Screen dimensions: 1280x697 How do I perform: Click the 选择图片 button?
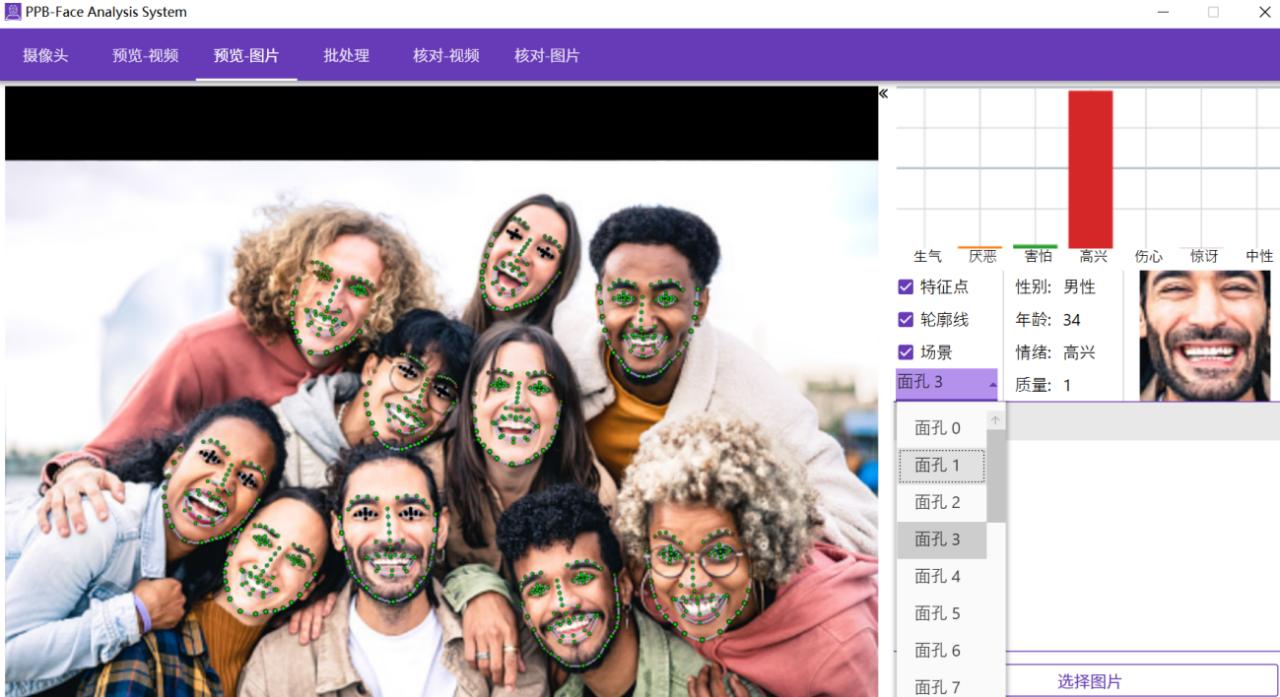[1089, 681]
